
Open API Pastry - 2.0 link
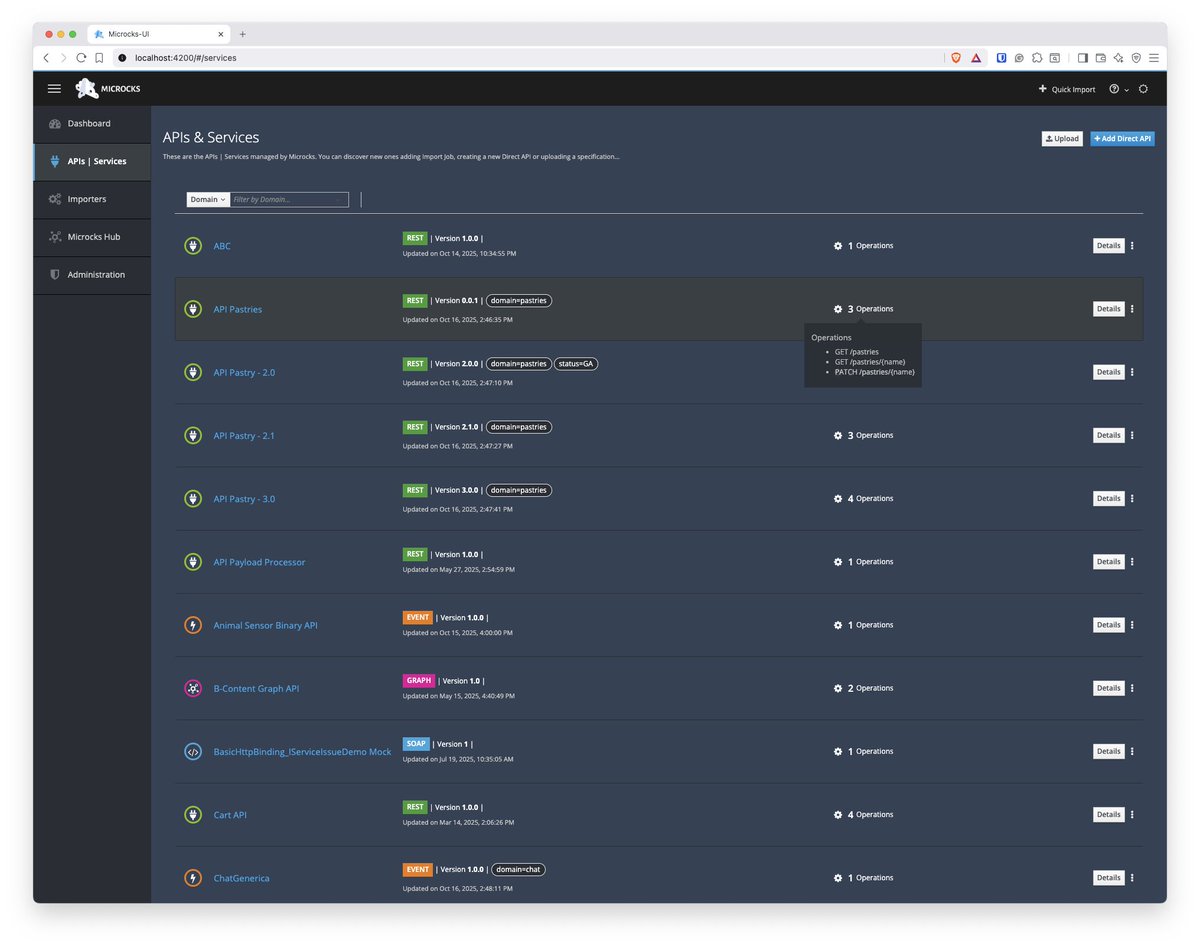pyautogui.click(x=244, y=372)
